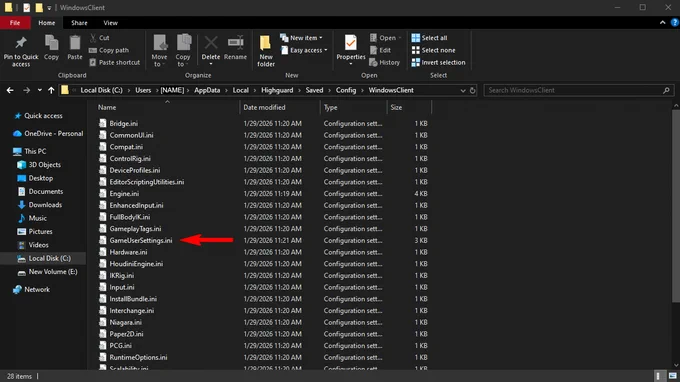Open the Properties button
Viewport: 680px width, 382px height.
(351, 50)
